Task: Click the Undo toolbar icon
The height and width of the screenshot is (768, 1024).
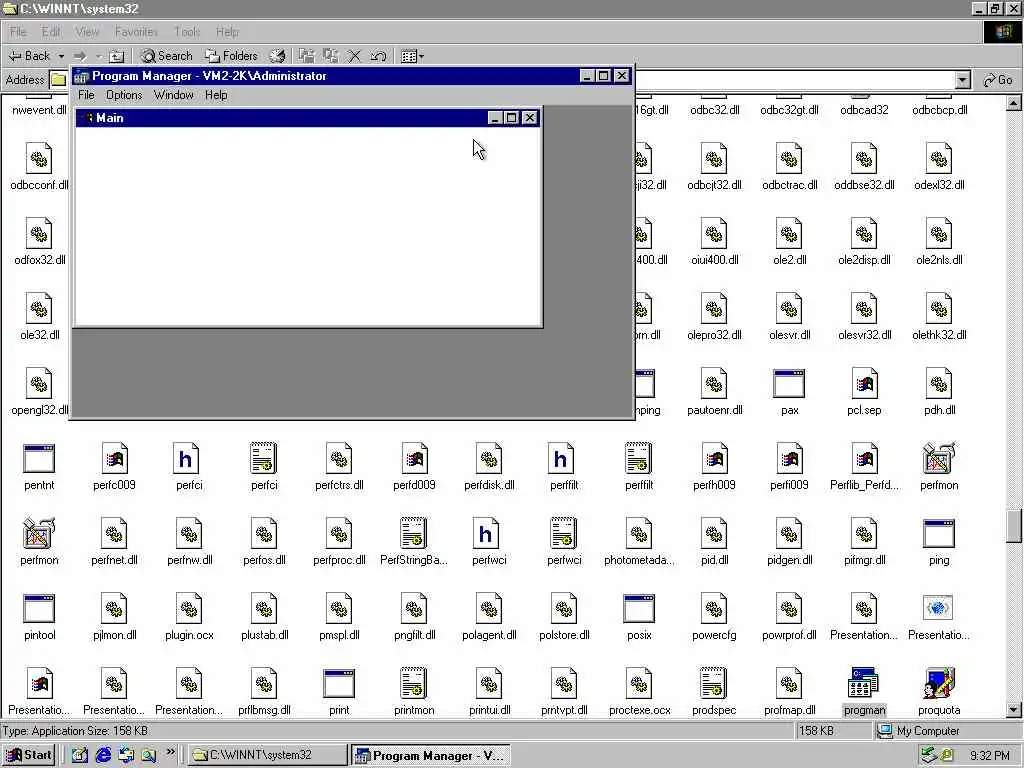Action: (x=378, y=56)
